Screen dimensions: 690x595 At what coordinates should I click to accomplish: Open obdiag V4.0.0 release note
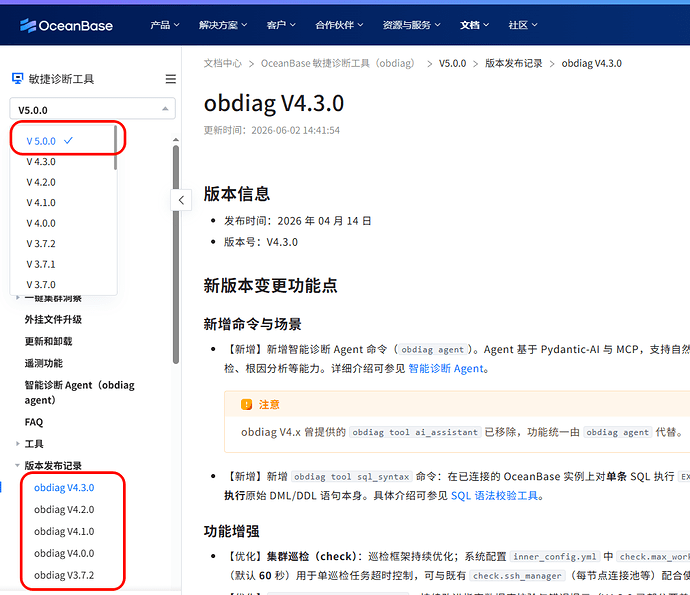(64, 553)
